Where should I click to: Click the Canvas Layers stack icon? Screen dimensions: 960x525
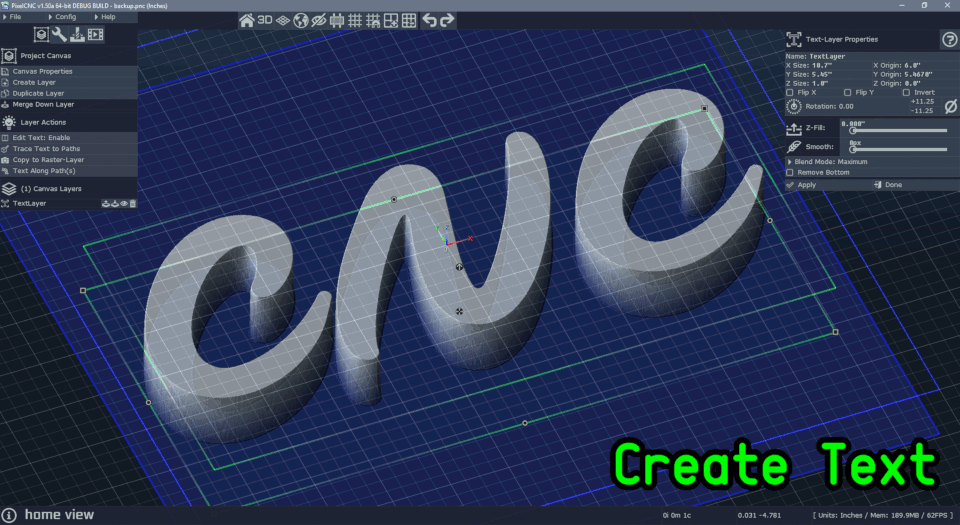pos(9,188)
